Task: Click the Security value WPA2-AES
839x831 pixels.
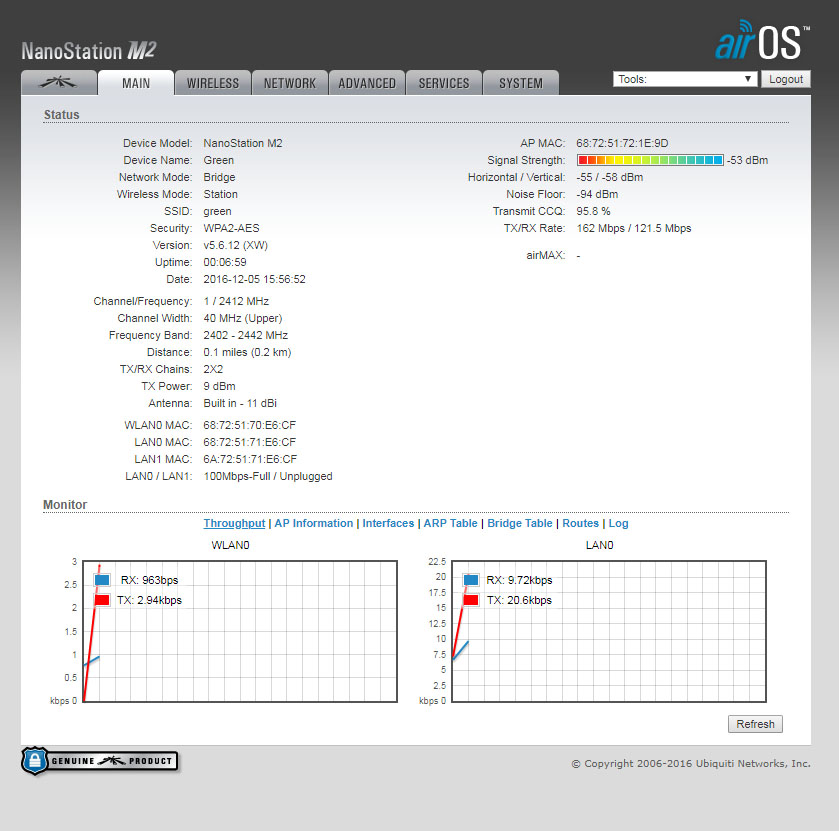Action: click(x=231, y=228)
